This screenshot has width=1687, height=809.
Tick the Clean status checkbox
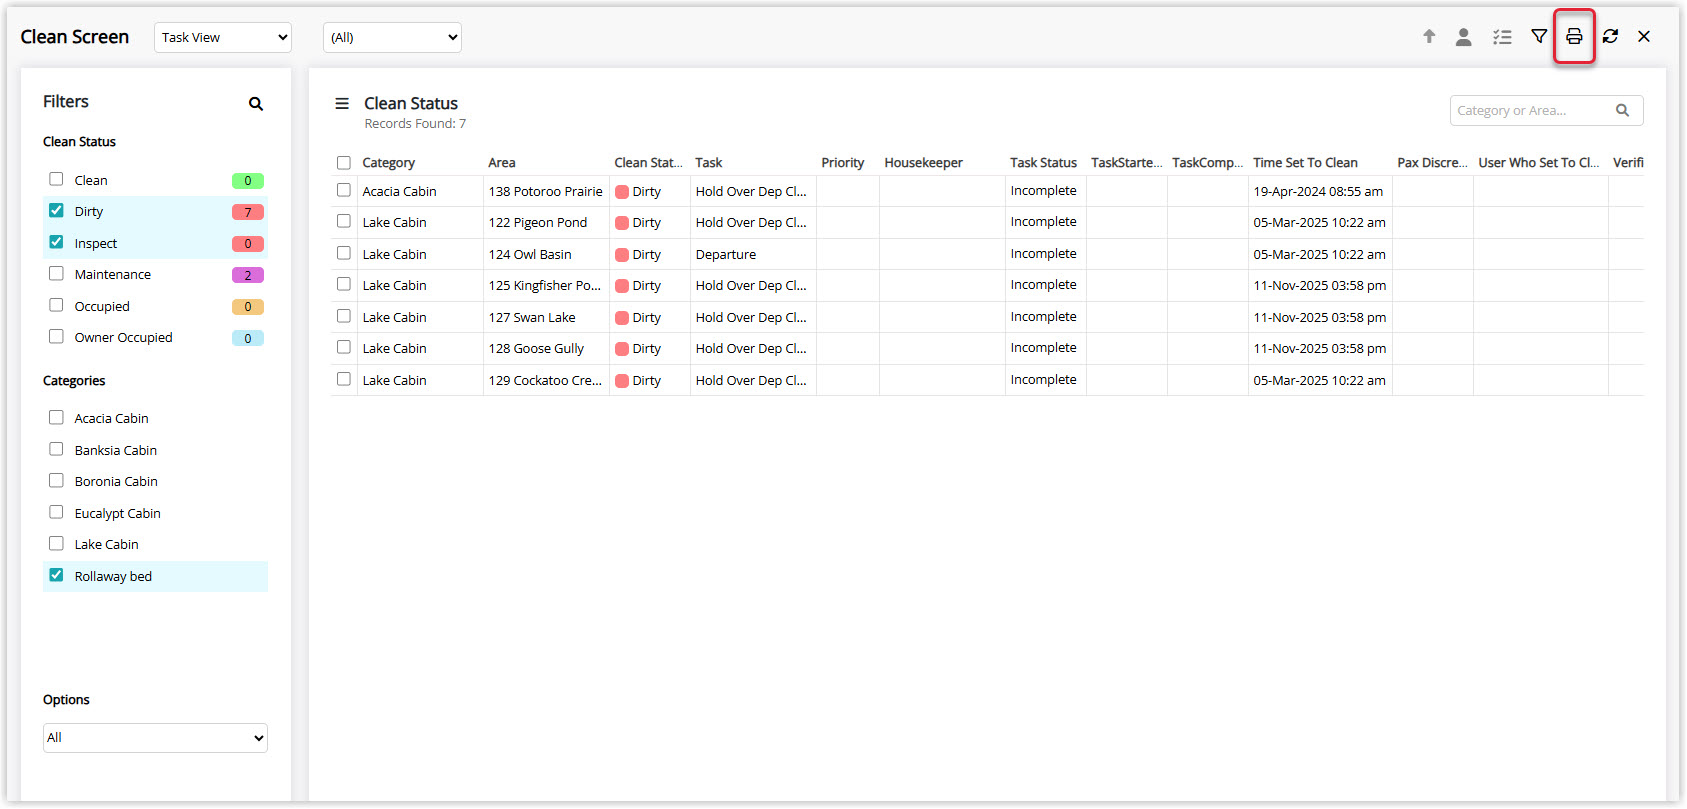(x=56, y=179)
